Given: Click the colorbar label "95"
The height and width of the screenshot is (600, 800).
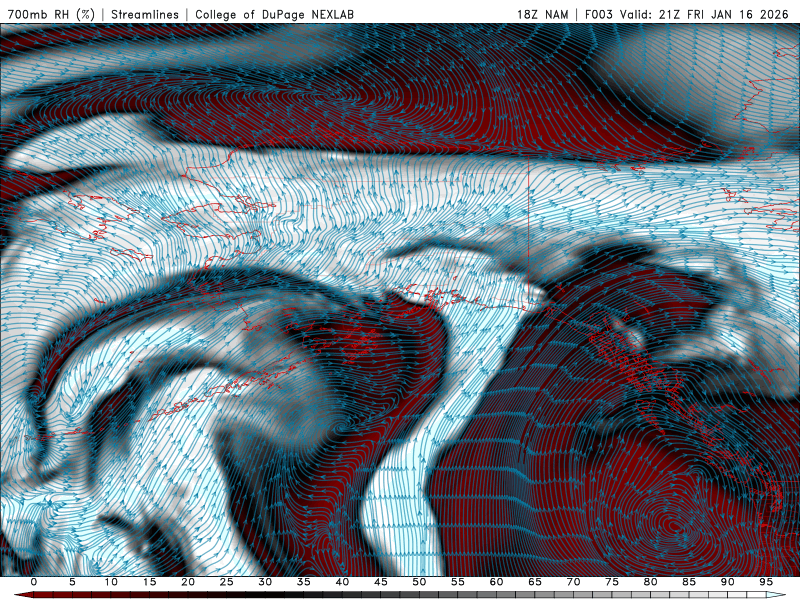Looking at the screenshot, I should (x=766, y=582).
